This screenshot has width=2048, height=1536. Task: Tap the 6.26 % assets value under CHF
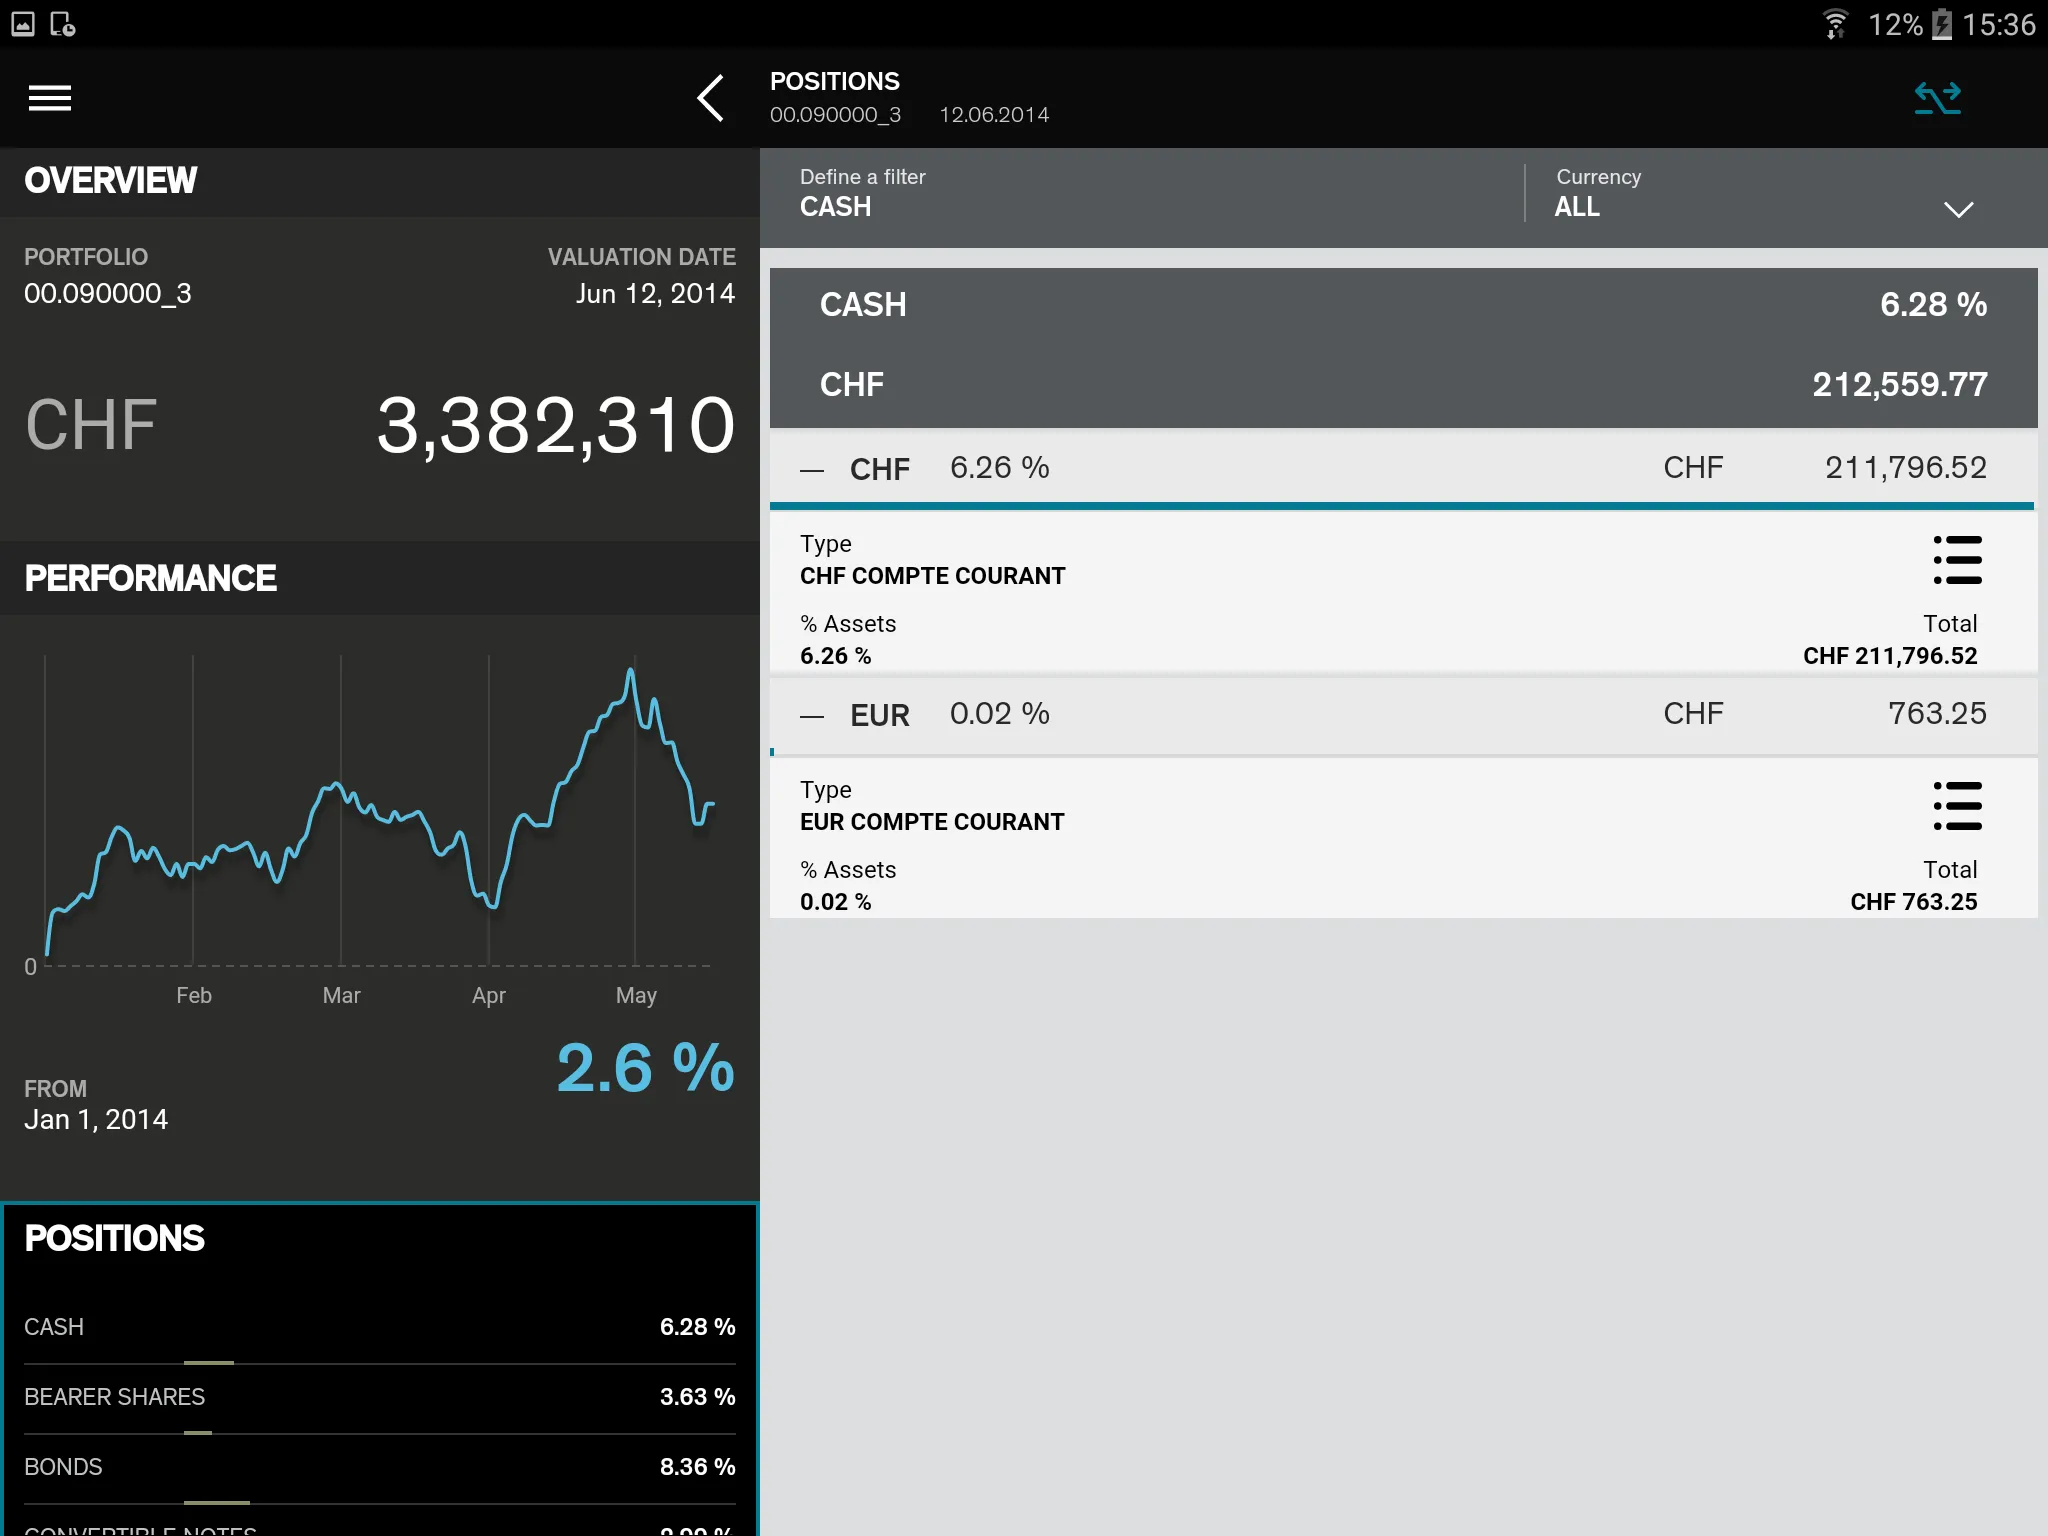[x=836, y=656]
